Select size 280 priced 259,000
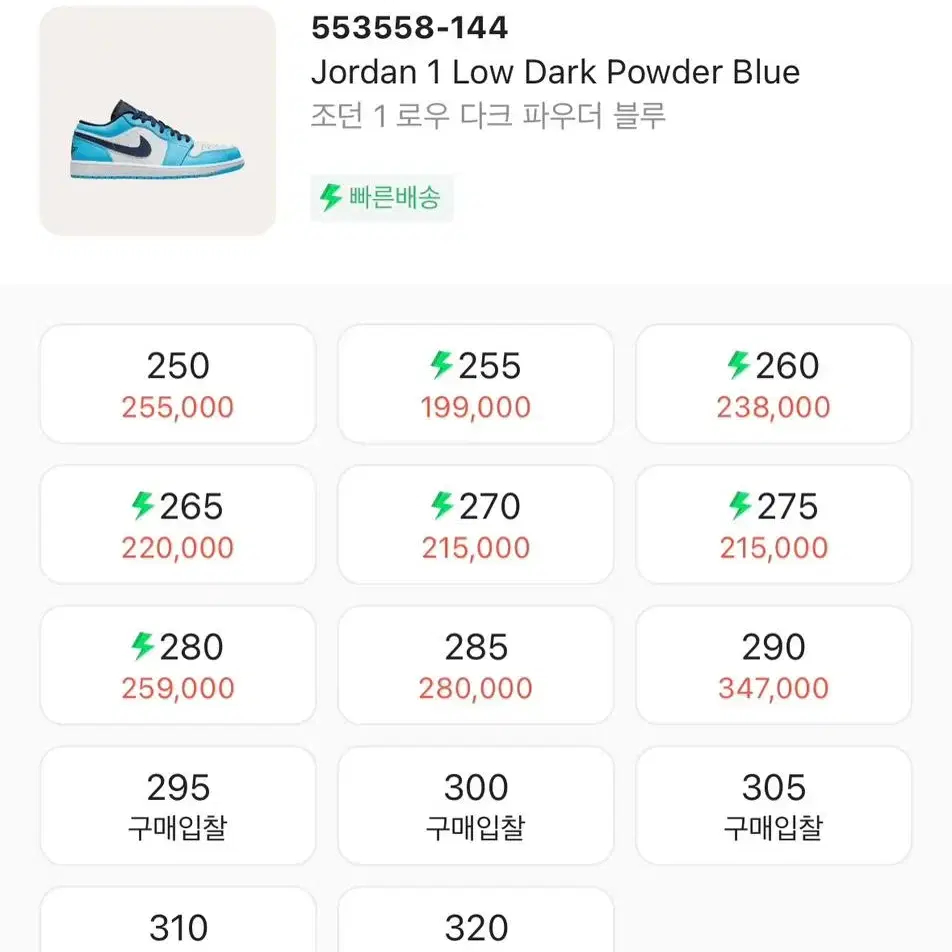The image size is (952, 952). pos(178,665)
